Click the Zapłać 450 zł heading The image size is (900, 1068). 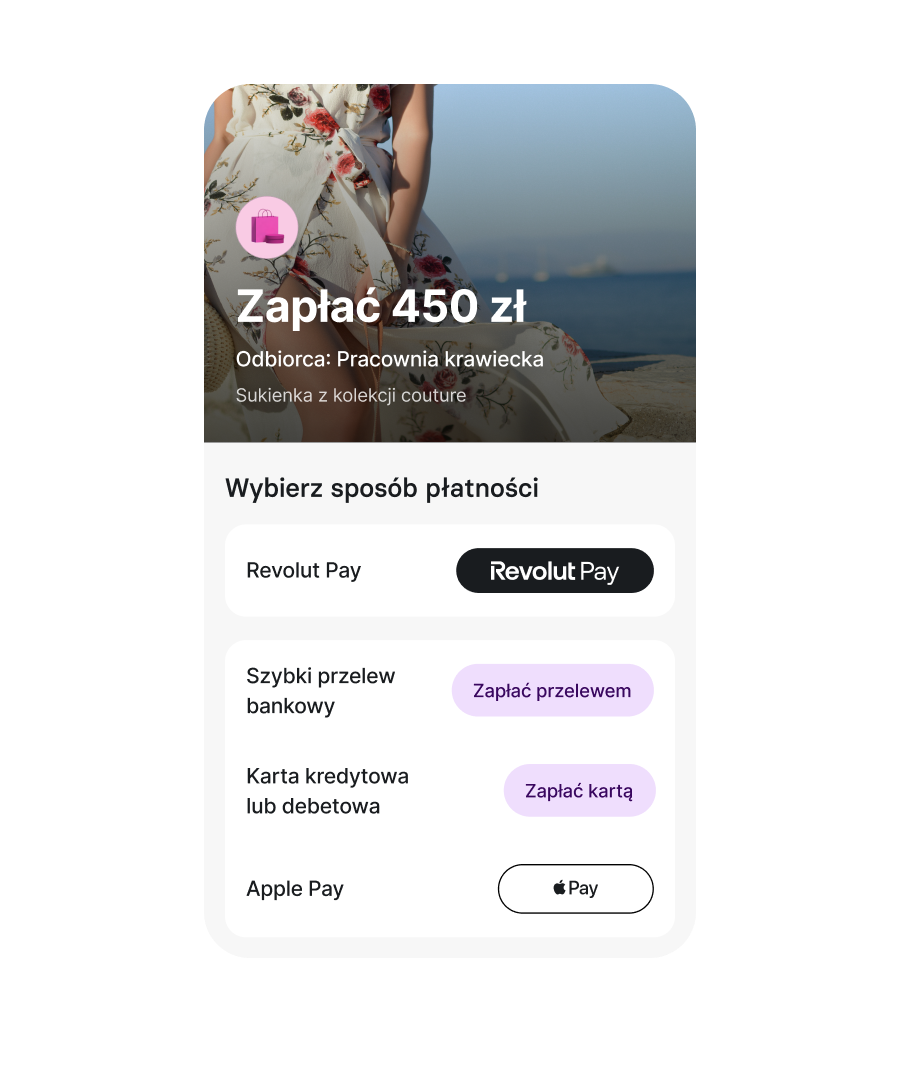coord(381,307)
